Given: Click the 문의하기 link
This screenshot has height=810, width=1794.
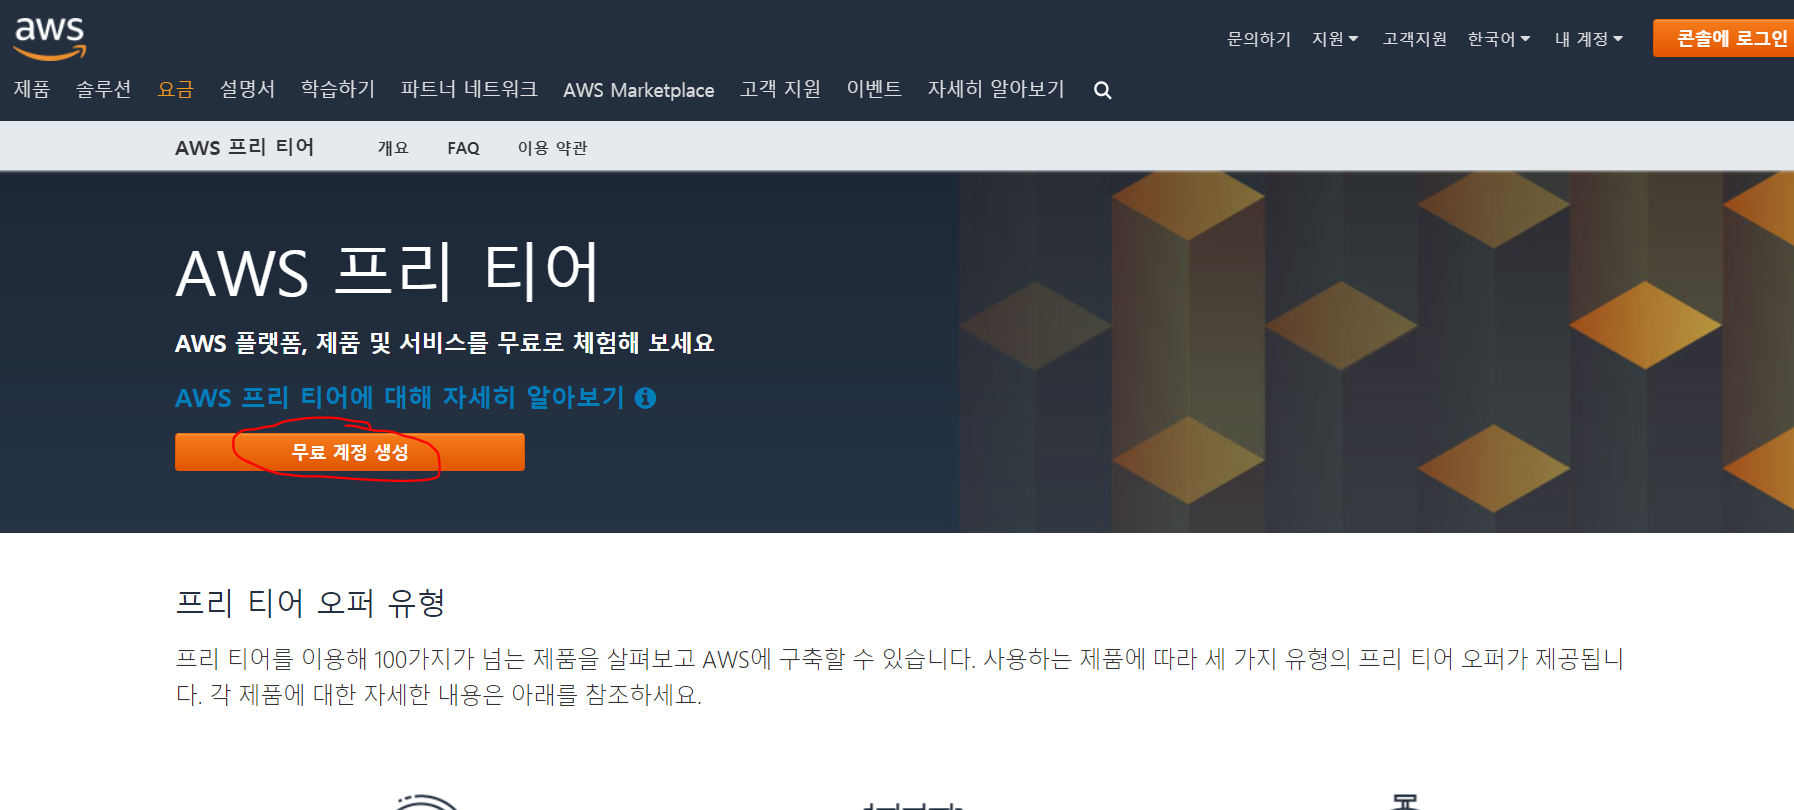Looking at the screenshot, I should click(x=1259, y=39).
